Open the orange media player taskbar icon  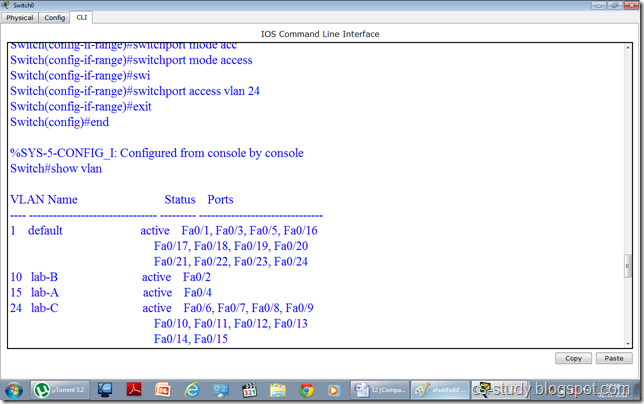pyautogui.click(x=334, y=390)
